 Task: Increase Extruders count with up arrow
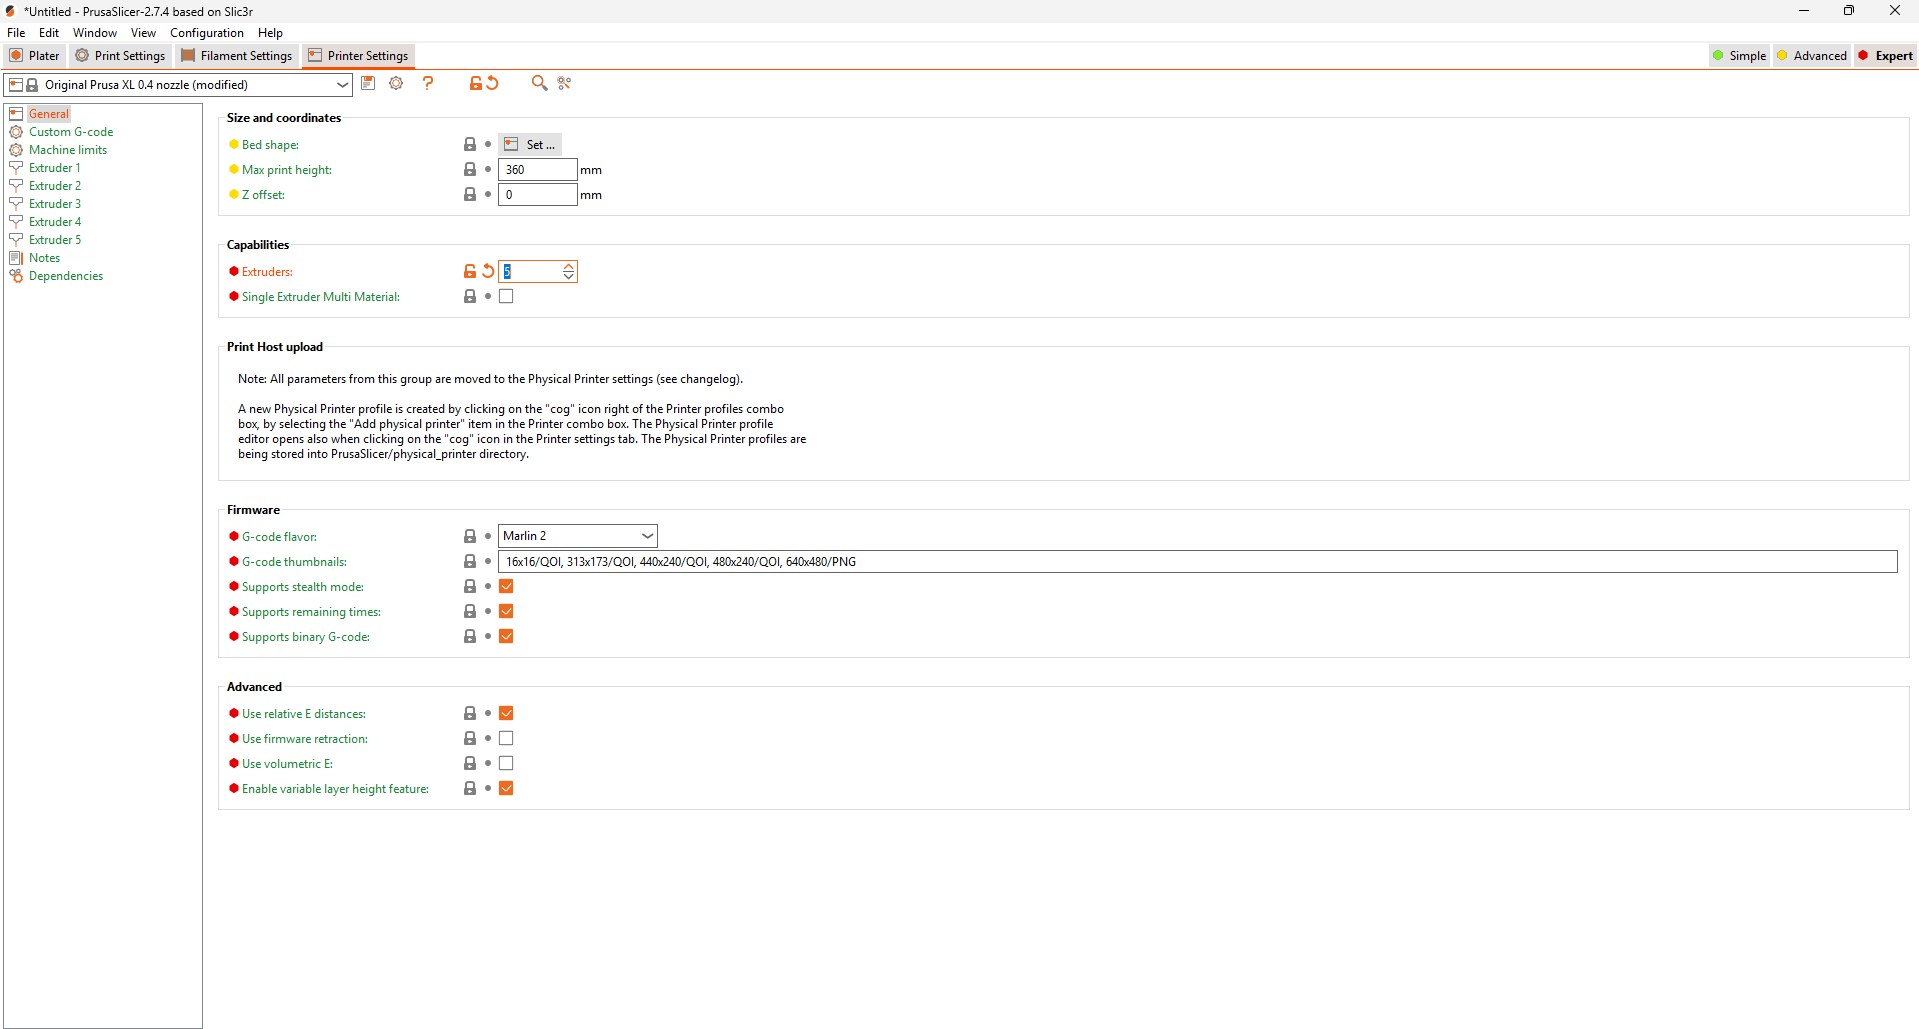click(x=568, y=267)
